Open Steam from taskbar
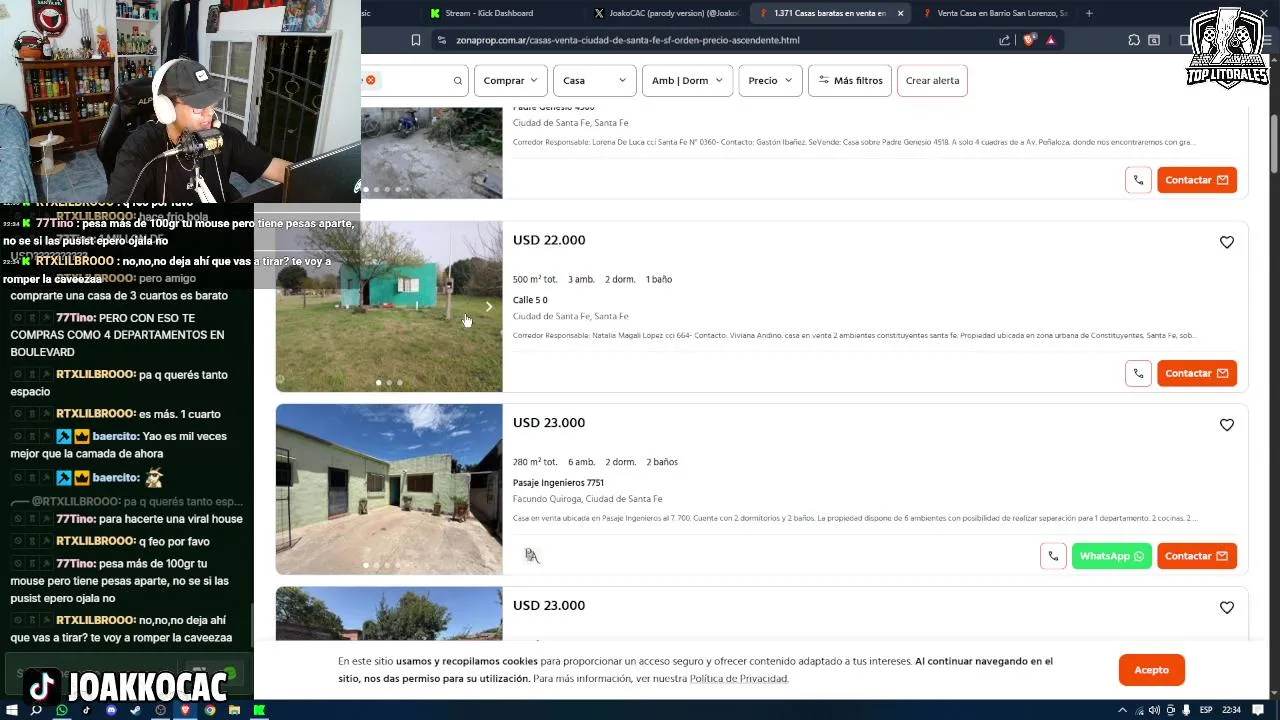The height and width of the screenshot is (720, 1280). point(136,710)
